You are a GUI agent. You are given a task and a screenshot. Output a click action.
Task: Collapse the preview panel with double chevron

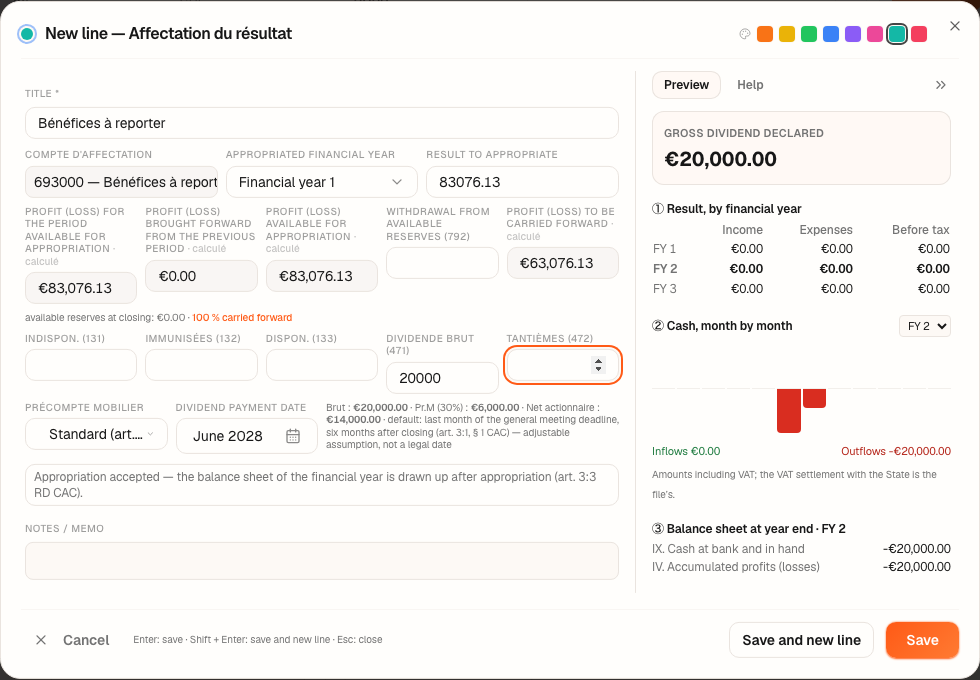click(x=941, y=85)
